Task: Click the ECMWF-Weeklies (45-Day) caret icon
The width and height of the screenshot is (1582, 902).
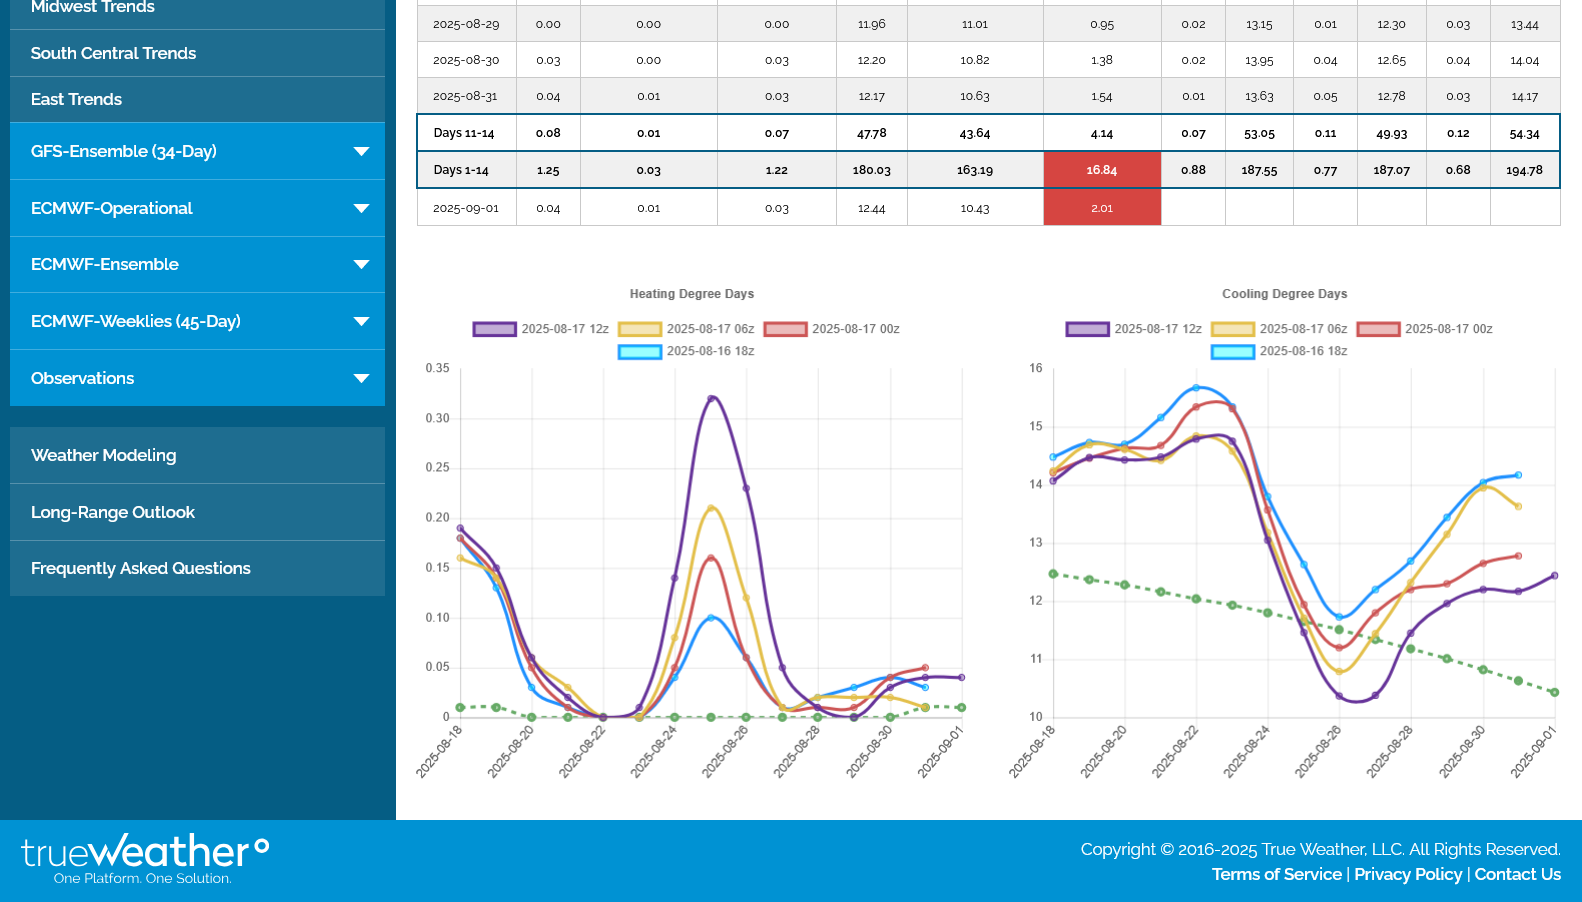Action: pos(361,322)
